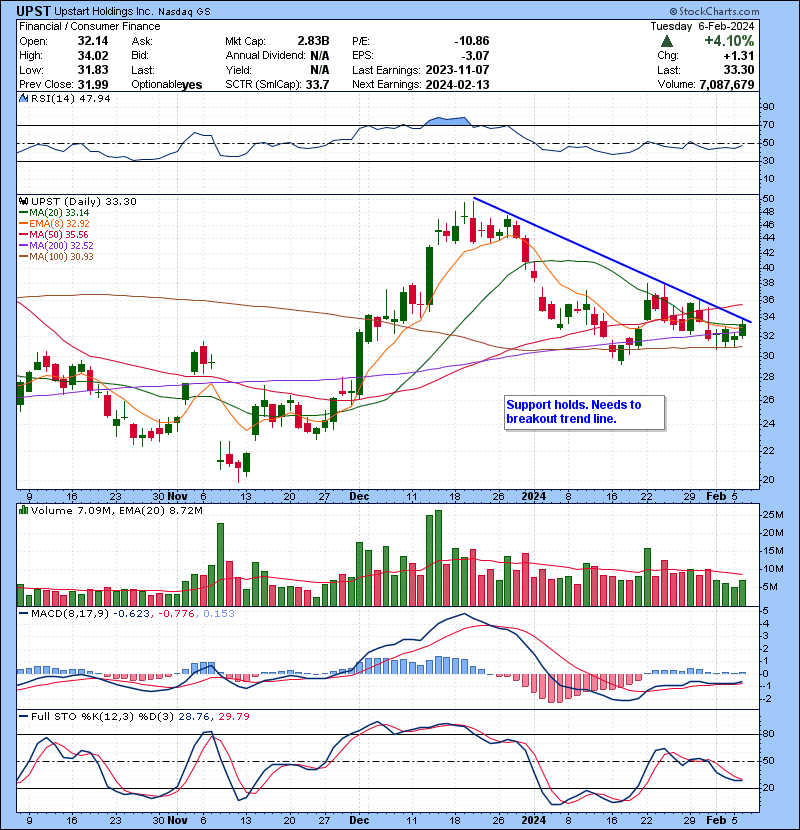Click the Nov label on price chart axis
800x830 pixels.
point(177,497)
